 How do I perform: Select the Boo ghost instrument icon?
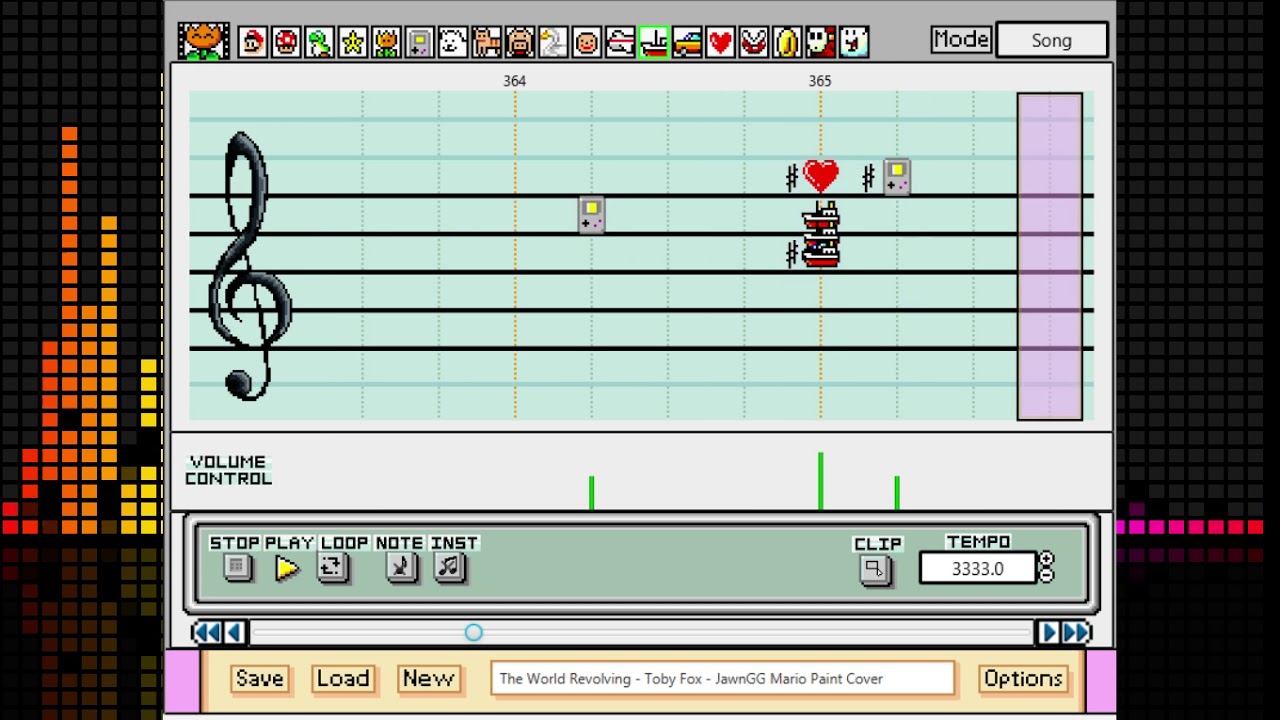tap(854, 42)
